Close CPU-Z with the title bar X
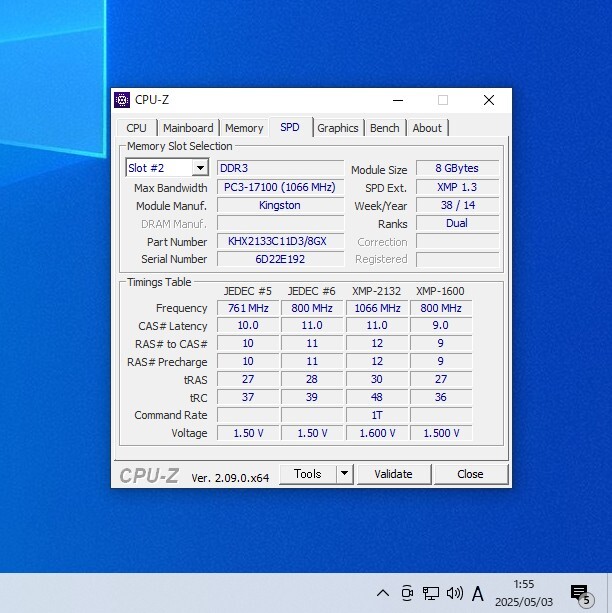 point(488,100)
